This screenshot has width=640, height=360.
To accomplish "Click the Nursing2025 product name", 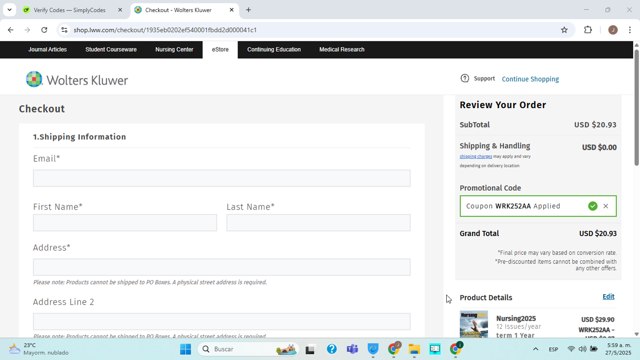I will (516, 318).
